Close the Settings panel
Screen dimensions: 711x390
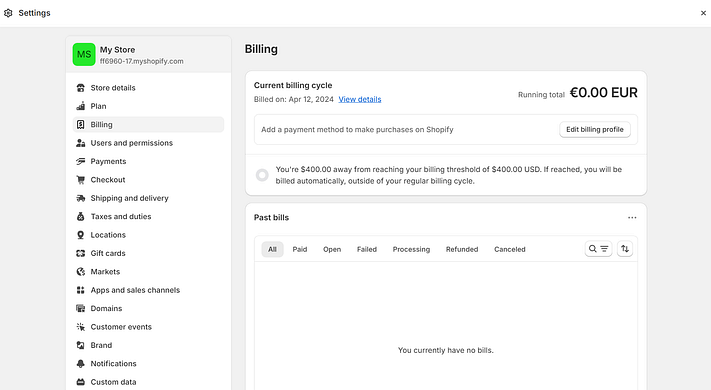tap(703, 13)
